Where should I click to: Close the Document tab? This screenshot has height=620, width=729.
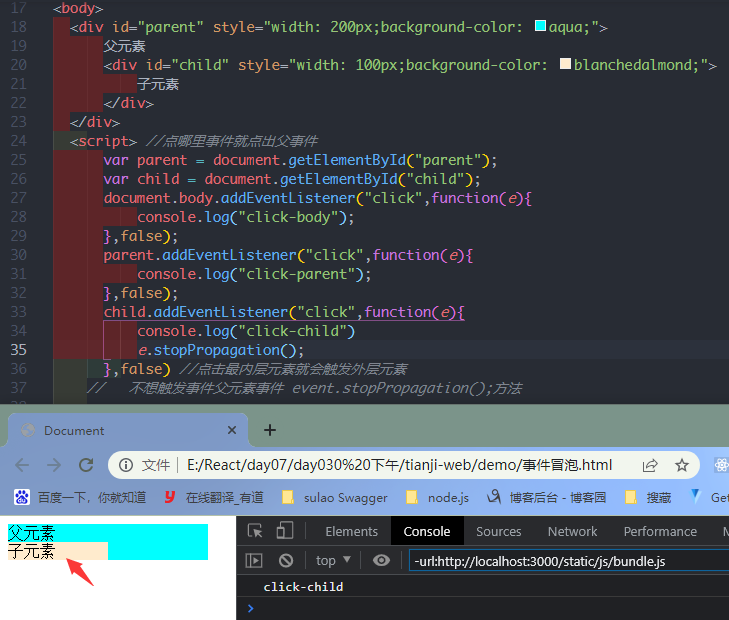[x=232, y=430]
